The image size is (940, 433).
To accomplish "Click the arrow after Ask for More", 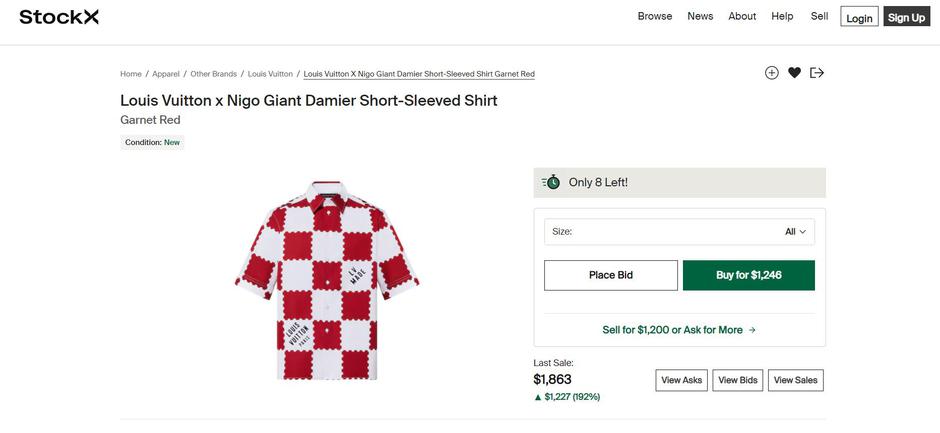I will coord(752,330).
